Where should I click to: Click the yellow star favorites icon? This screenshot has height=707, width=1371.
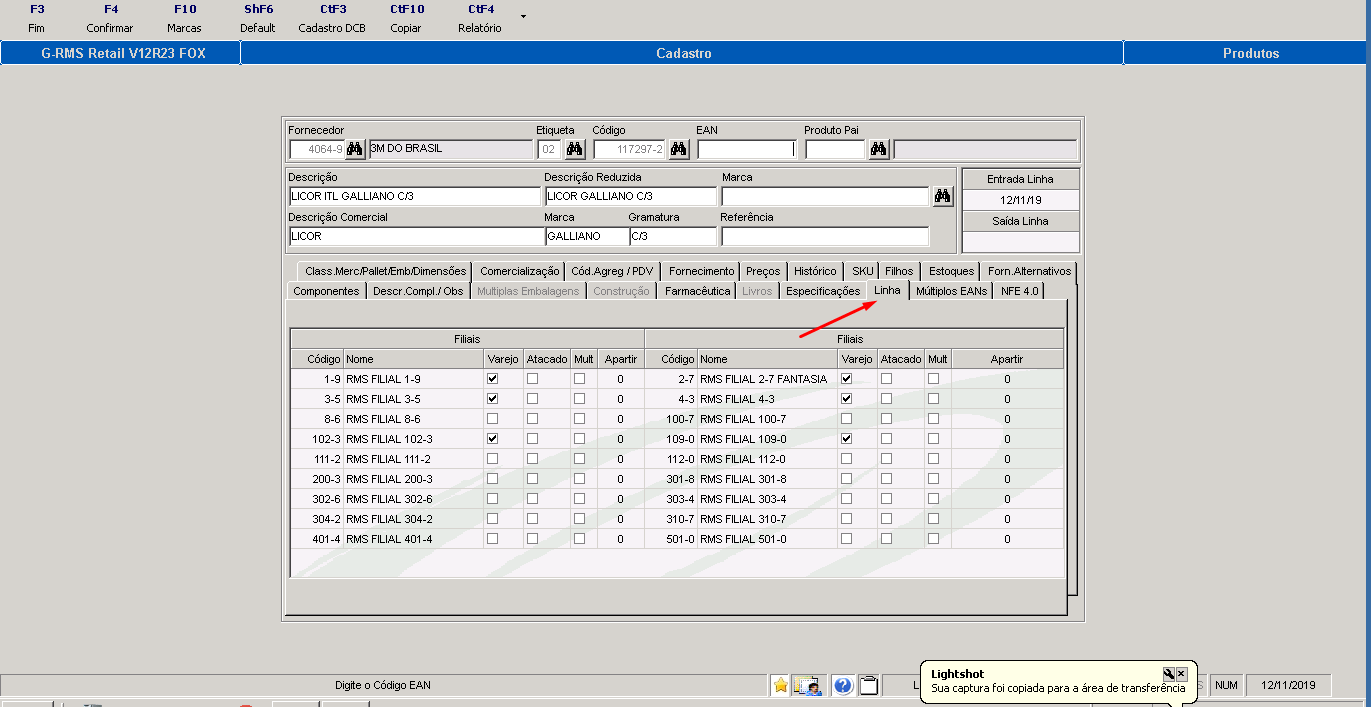(x=780, y=685)
